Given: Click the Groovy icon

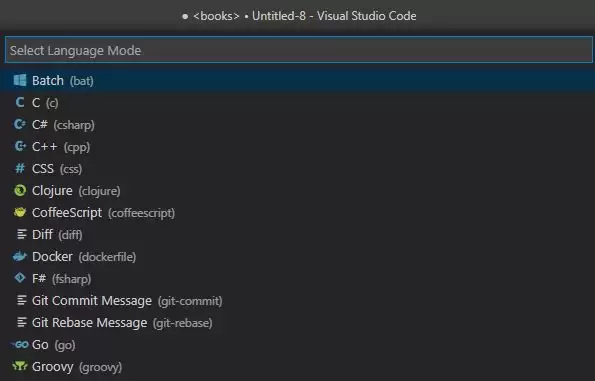Looking at the screenshot, I should click(20, 366).
